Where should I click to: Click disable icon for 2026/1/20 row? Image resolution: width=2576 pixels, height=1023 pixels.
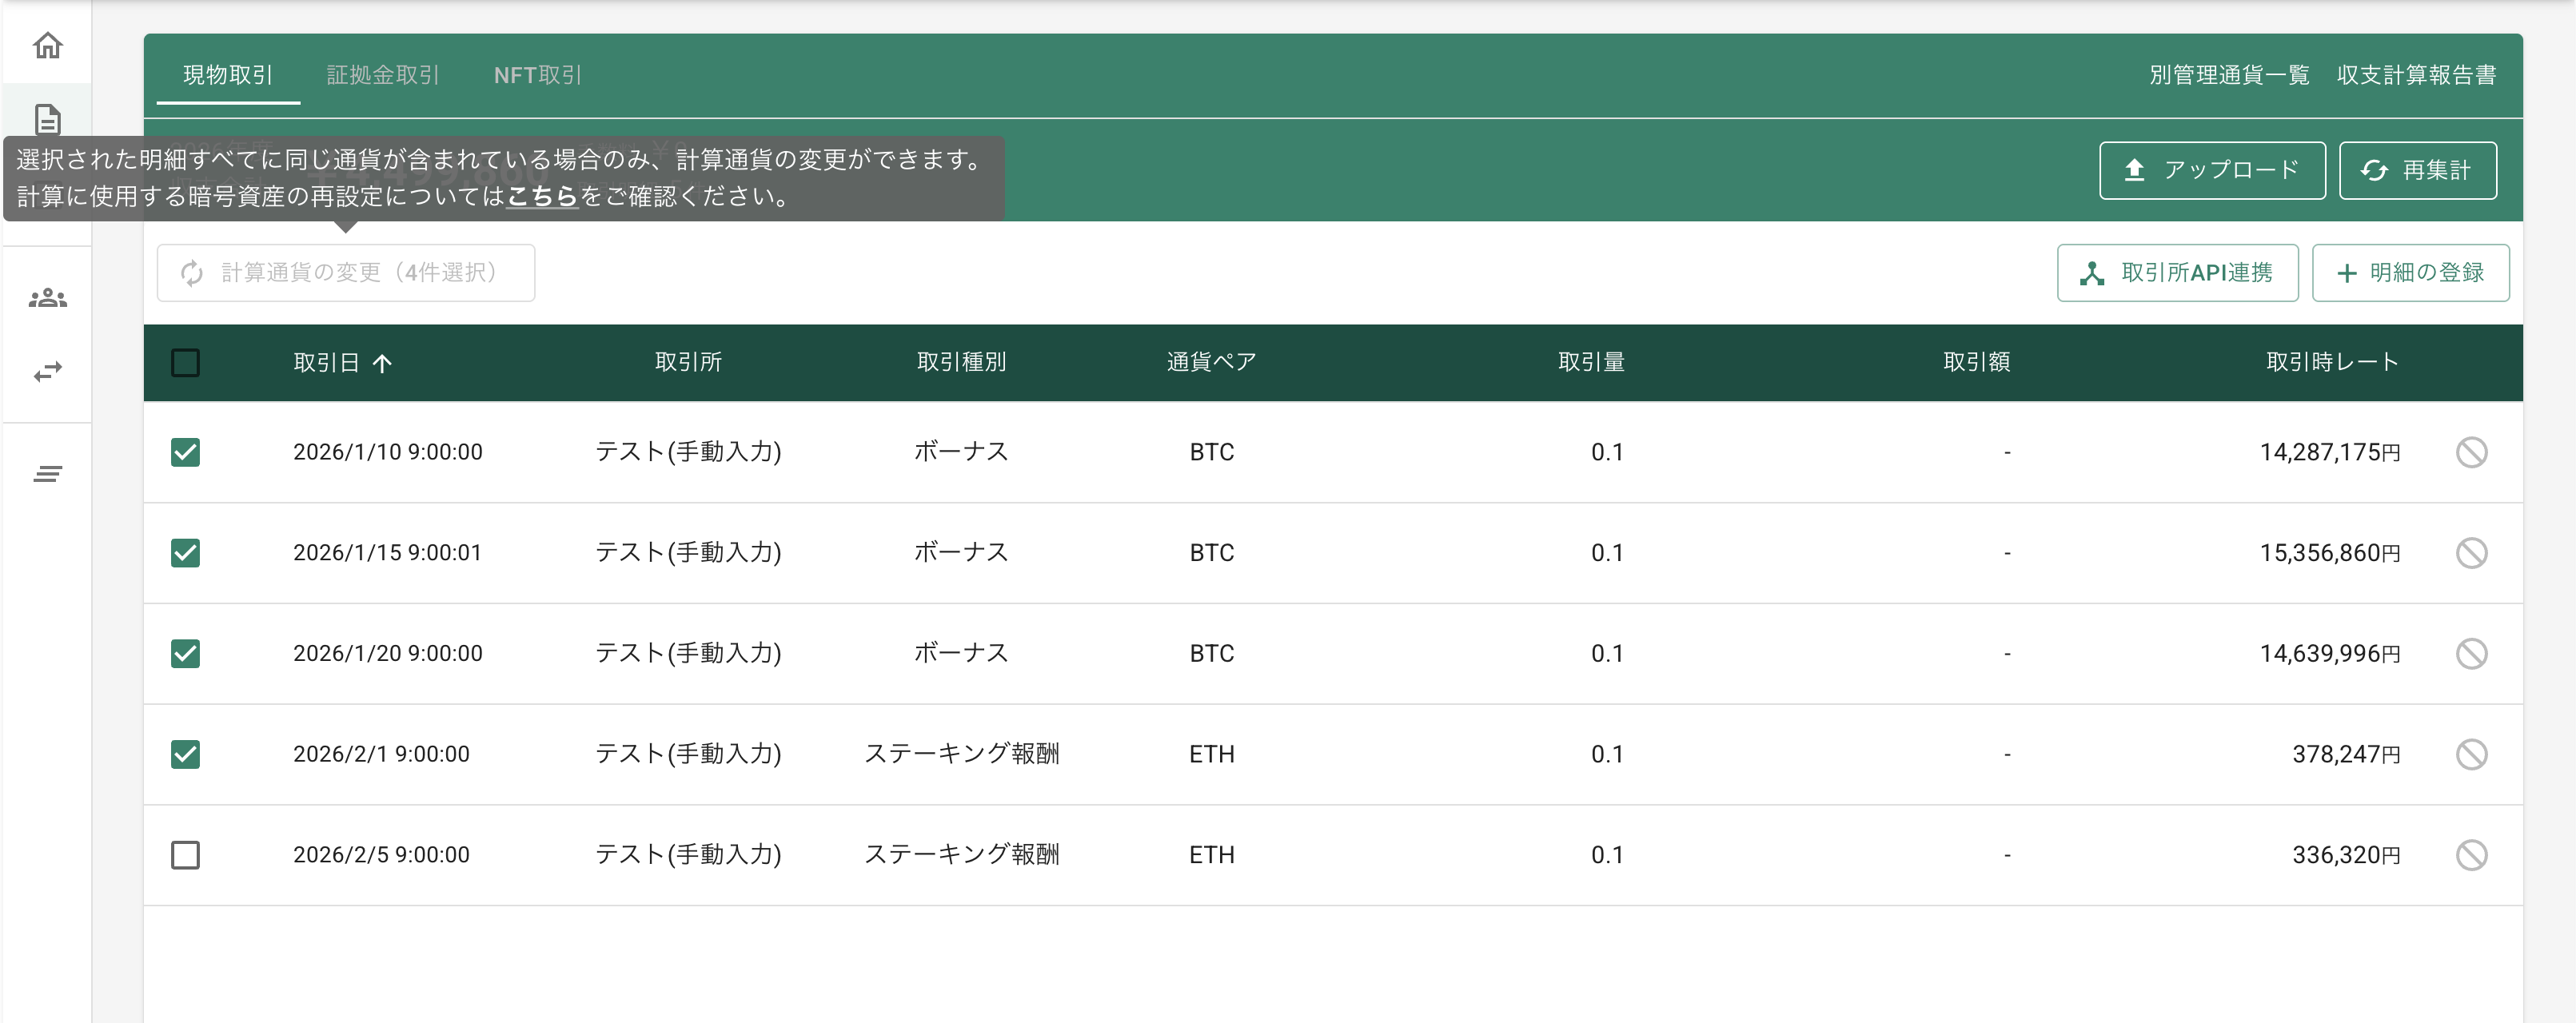coord(2471,653)
